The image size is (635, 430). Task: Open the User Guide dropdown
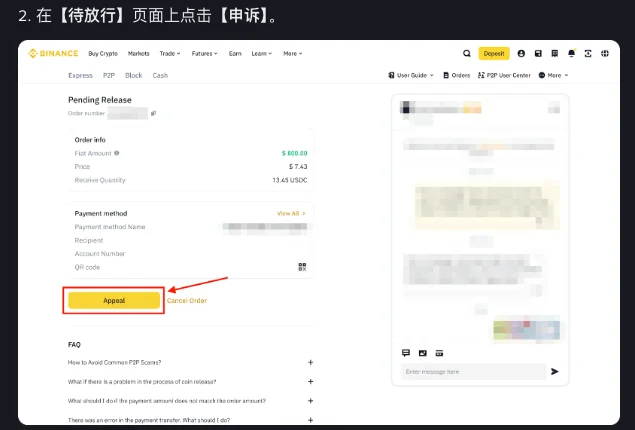pos(411,75)
